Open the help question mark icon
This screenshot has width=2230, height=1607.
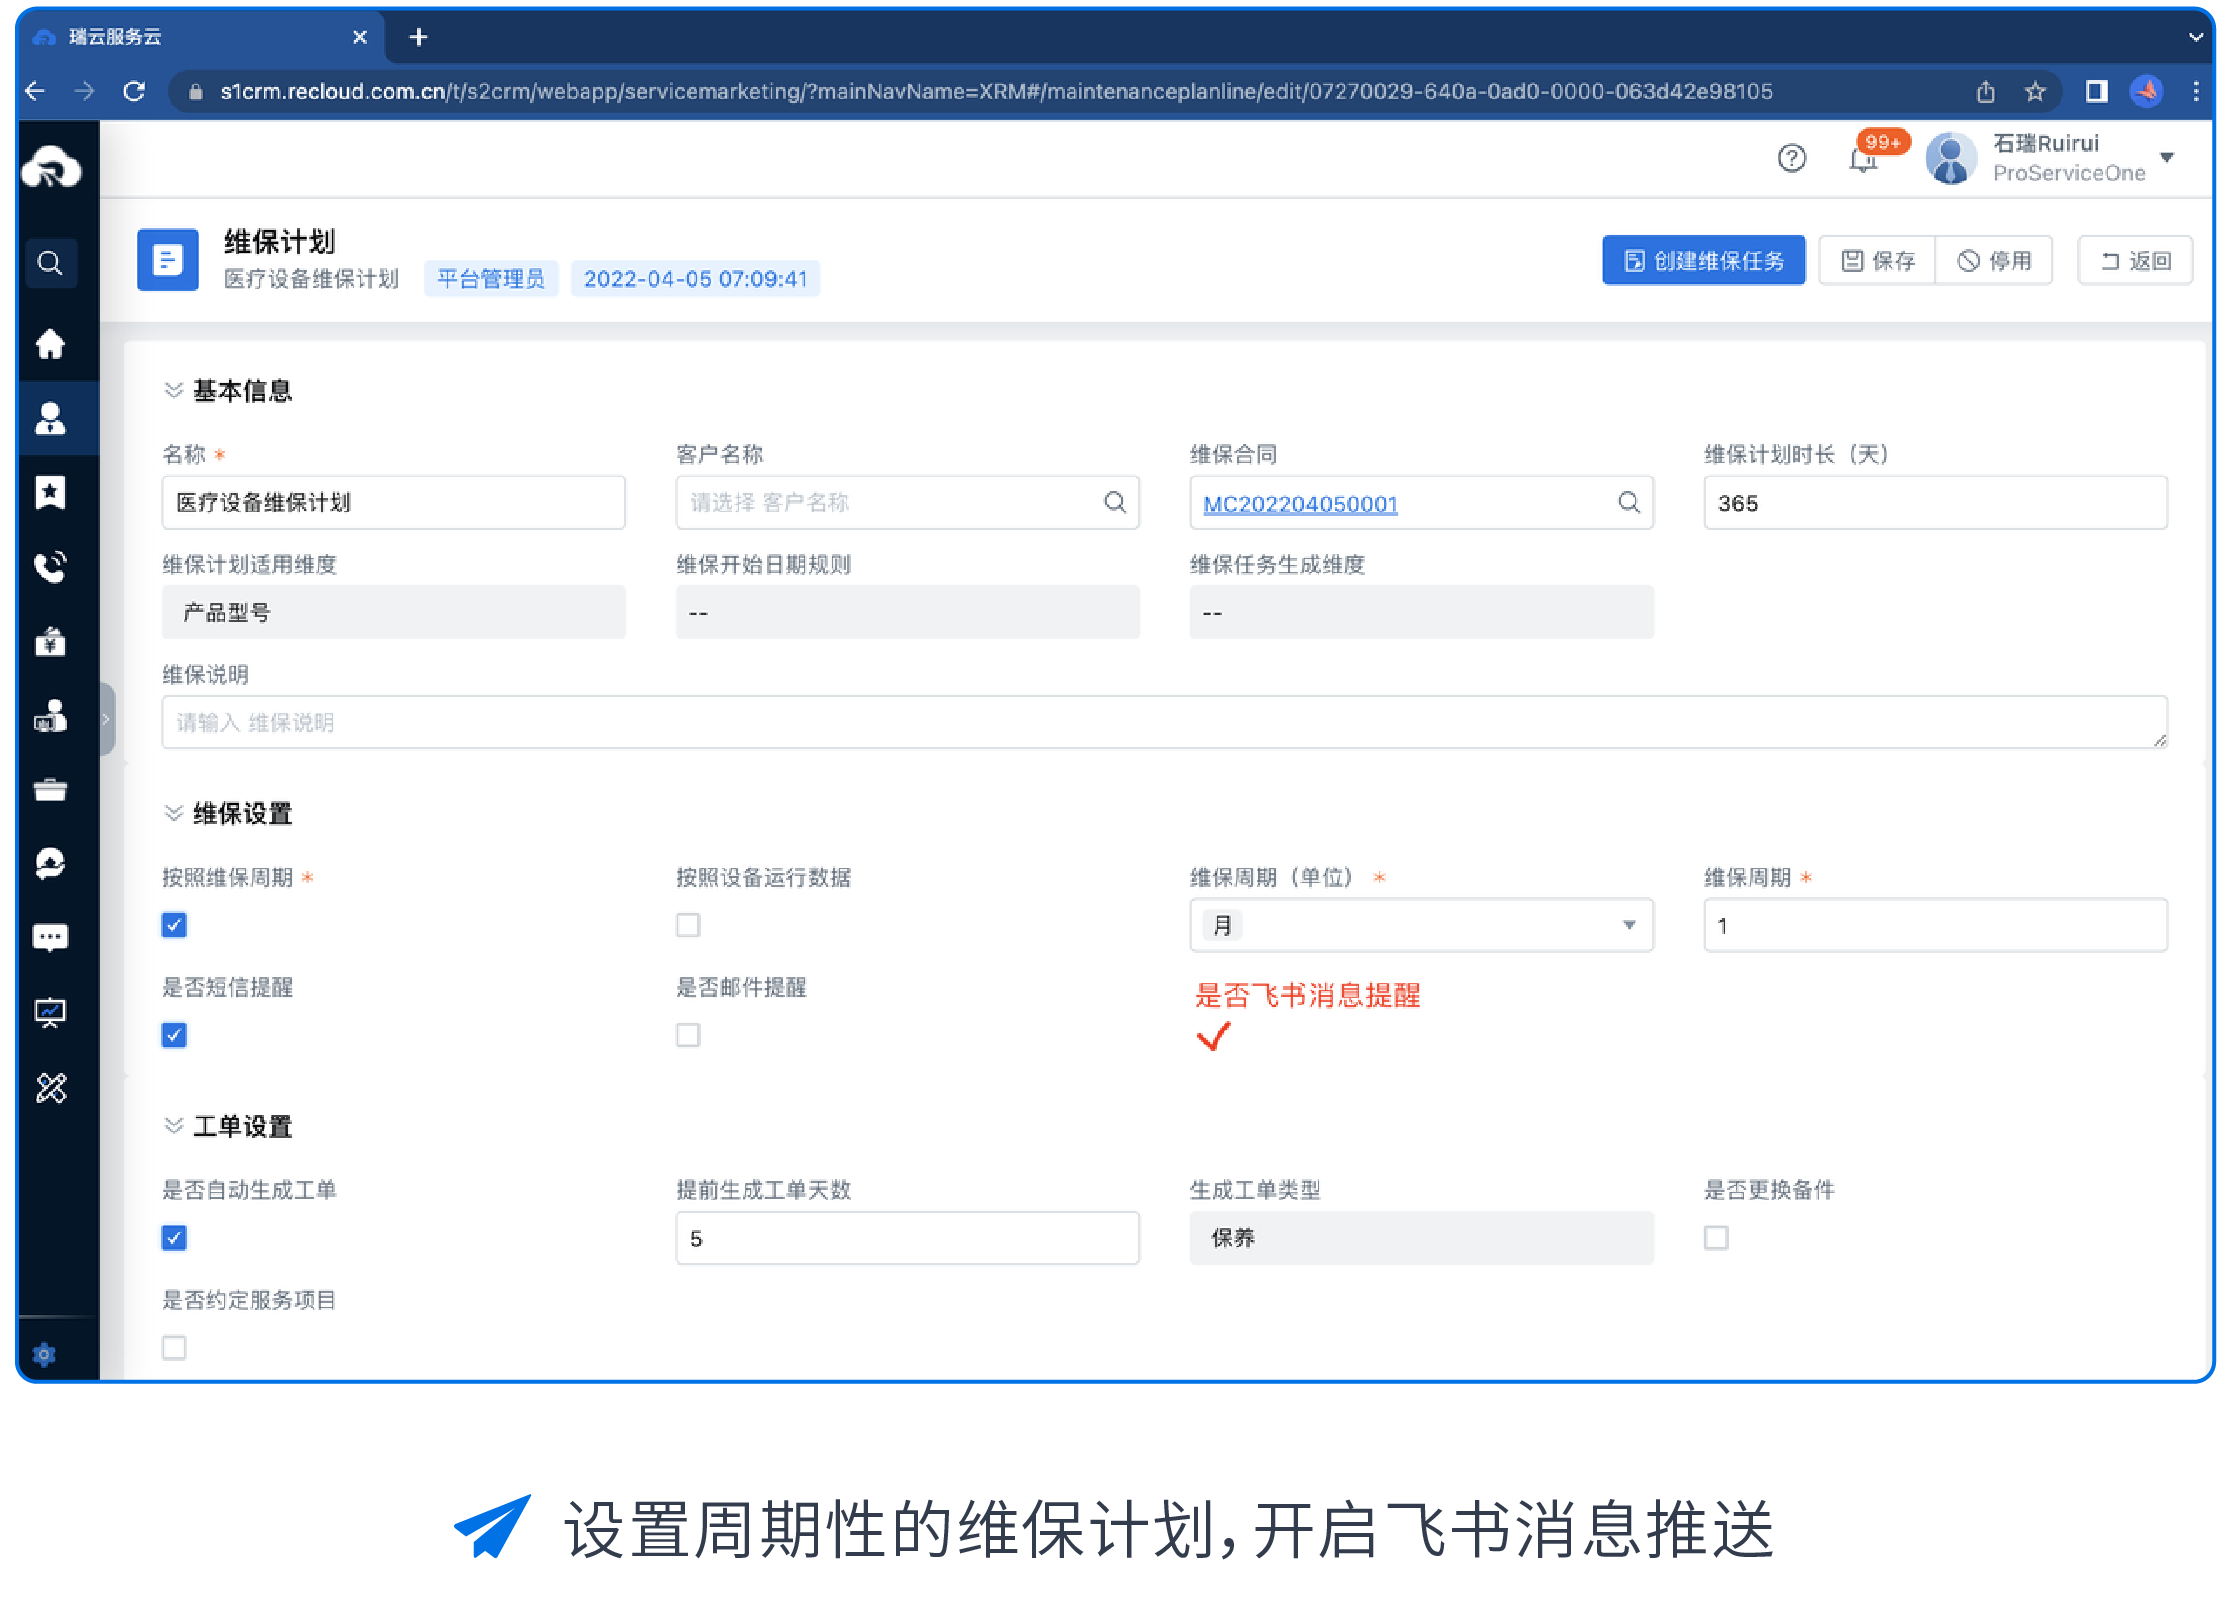(x=1791, y=158)
